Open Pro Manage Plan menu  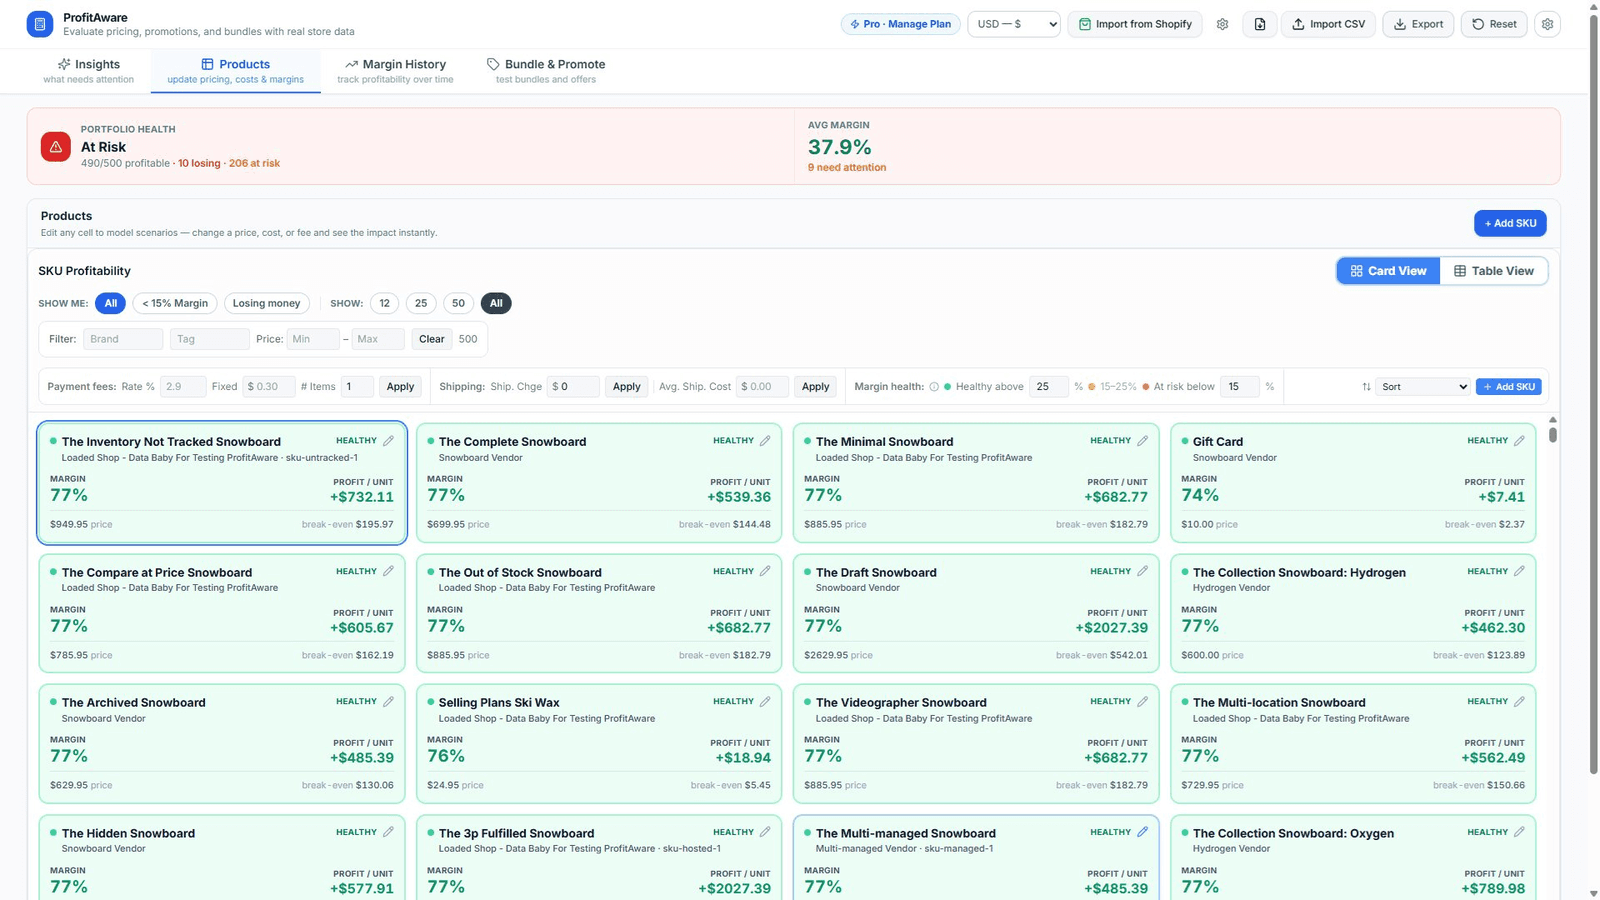[901, 24]
